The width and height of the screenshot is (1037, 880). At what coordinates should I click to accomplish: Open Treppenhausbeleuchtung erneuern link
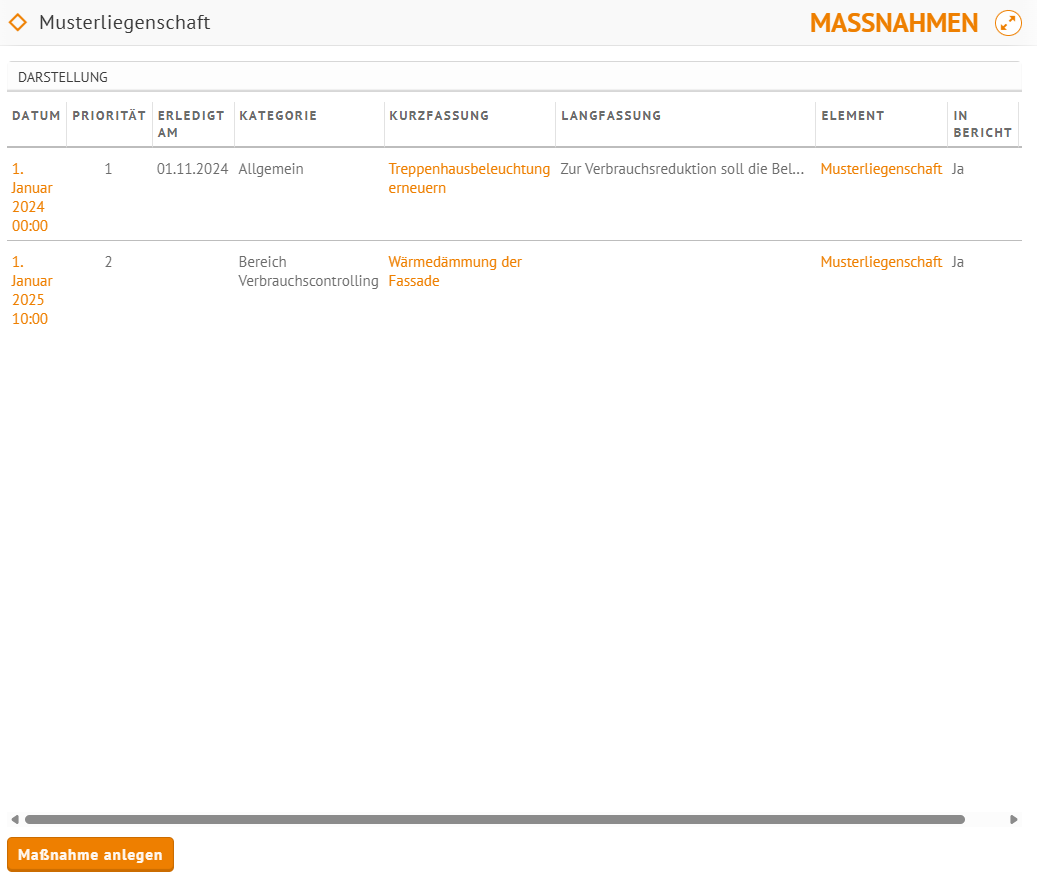469,179
